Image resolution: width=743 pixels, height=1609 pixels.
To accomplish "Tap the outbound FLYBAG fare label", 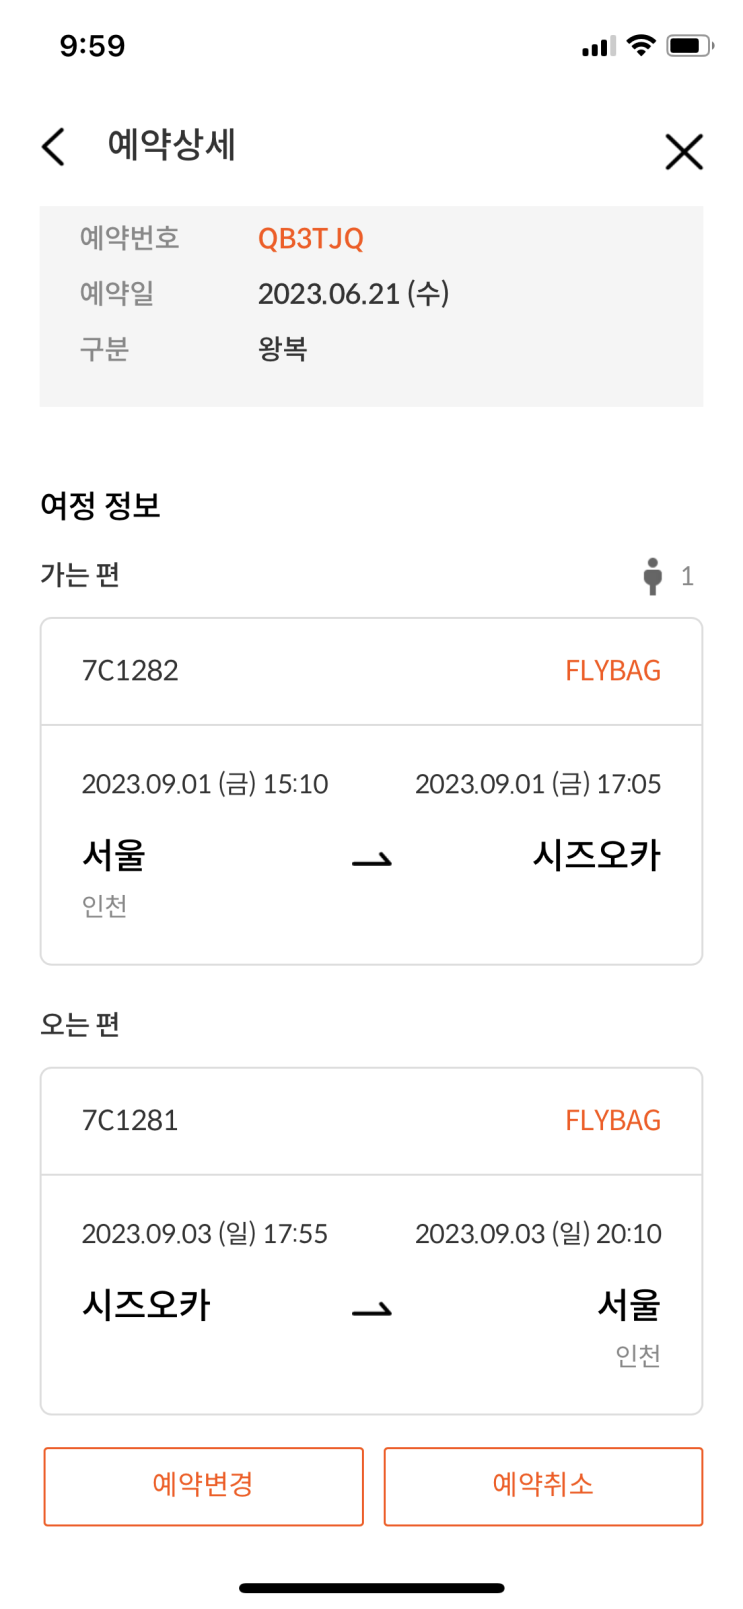I will point(613,670).
